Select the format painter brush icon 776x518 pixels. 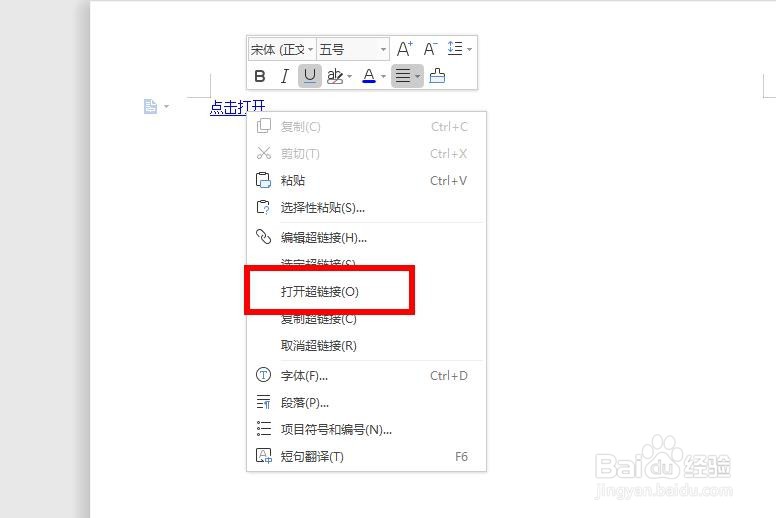click(437, 76)
